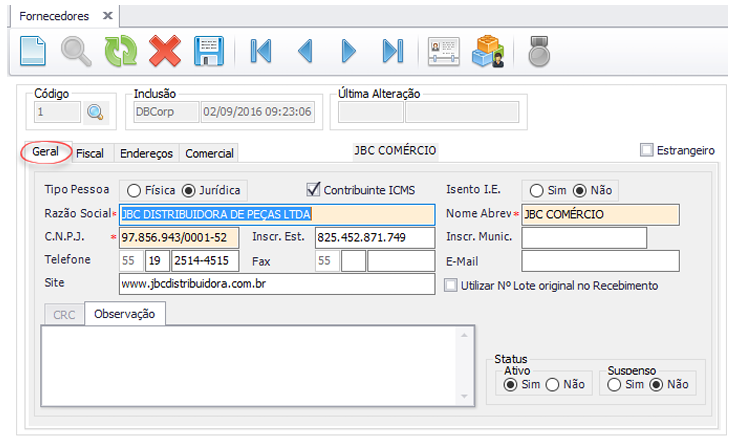Set Isento I.E. to Sim
Viewport: 735px width, 444px height.
(537, 190)
